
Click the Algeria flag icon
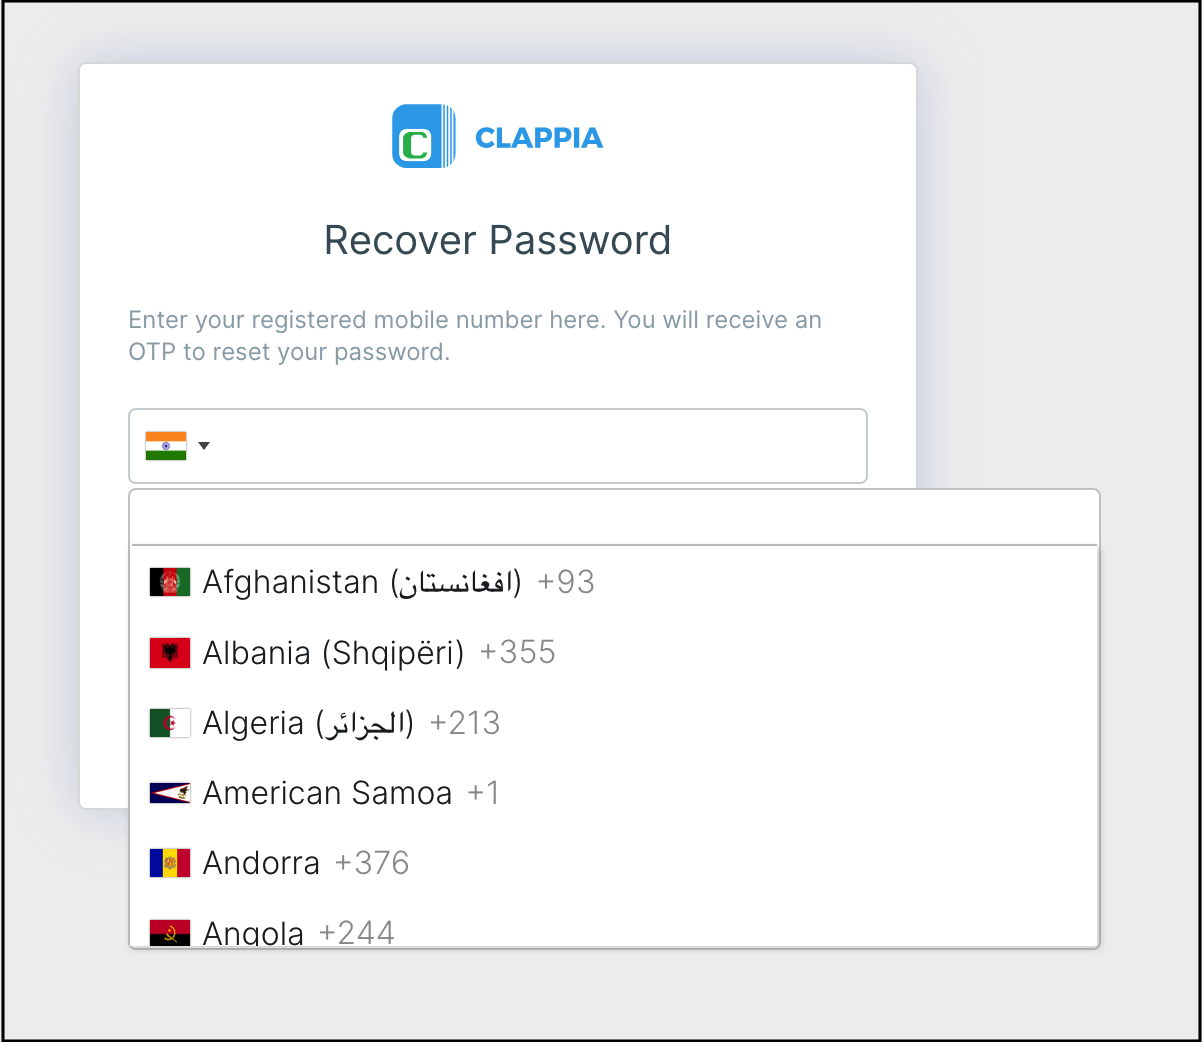169,722
